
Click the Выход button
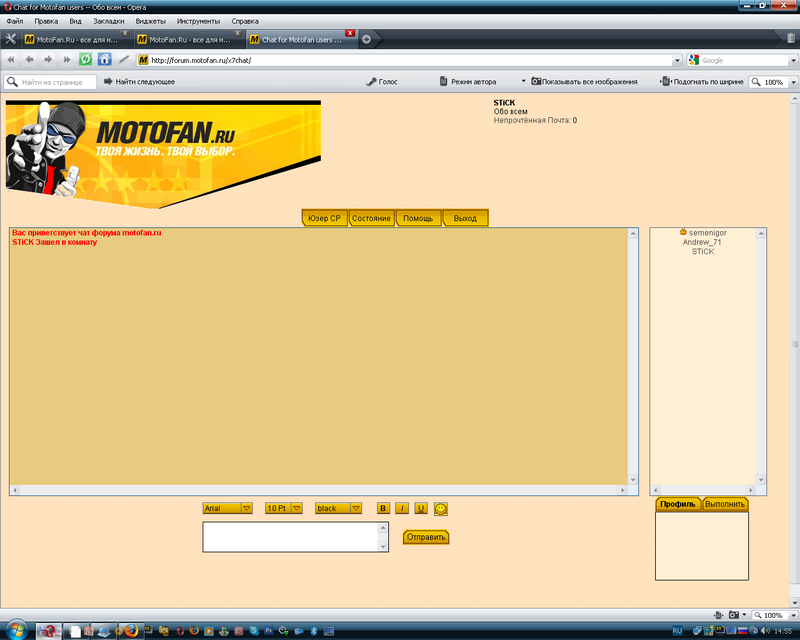(x=465, y=218)
